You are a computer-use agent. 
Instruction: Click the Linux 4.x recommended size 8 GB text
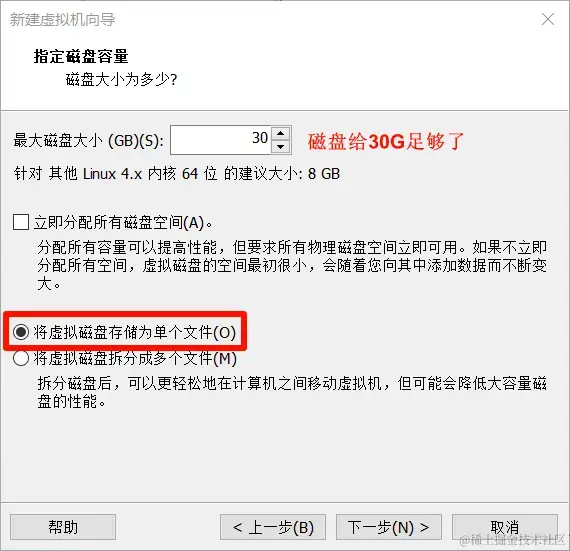tap(177, 174)
